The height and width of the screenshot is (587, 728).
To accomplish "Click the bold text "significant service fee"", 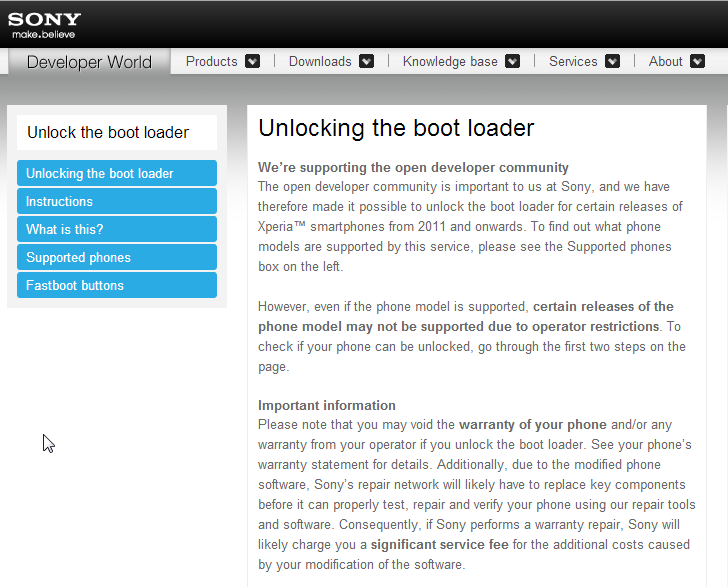I will coord(440,544).
